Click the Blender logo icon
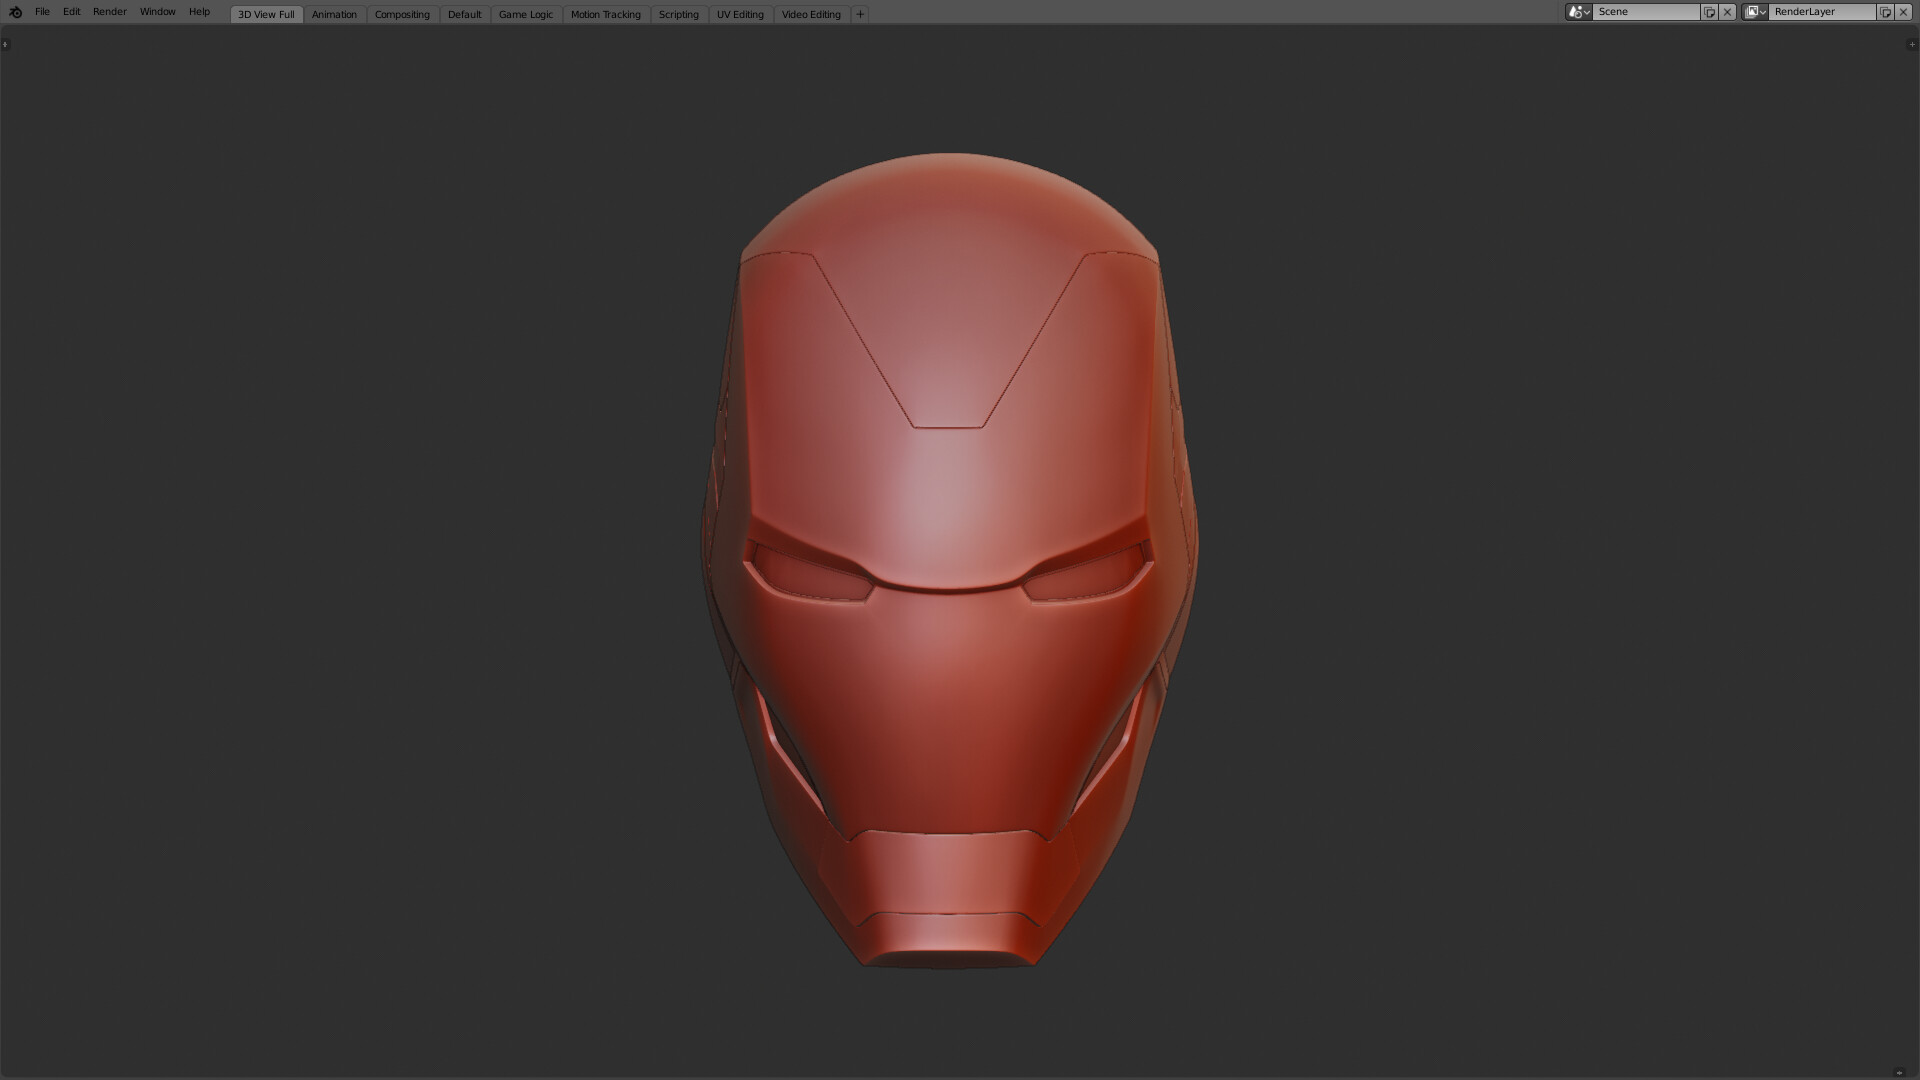Viewport: 1920px width, 1080px height. (15, 12)
